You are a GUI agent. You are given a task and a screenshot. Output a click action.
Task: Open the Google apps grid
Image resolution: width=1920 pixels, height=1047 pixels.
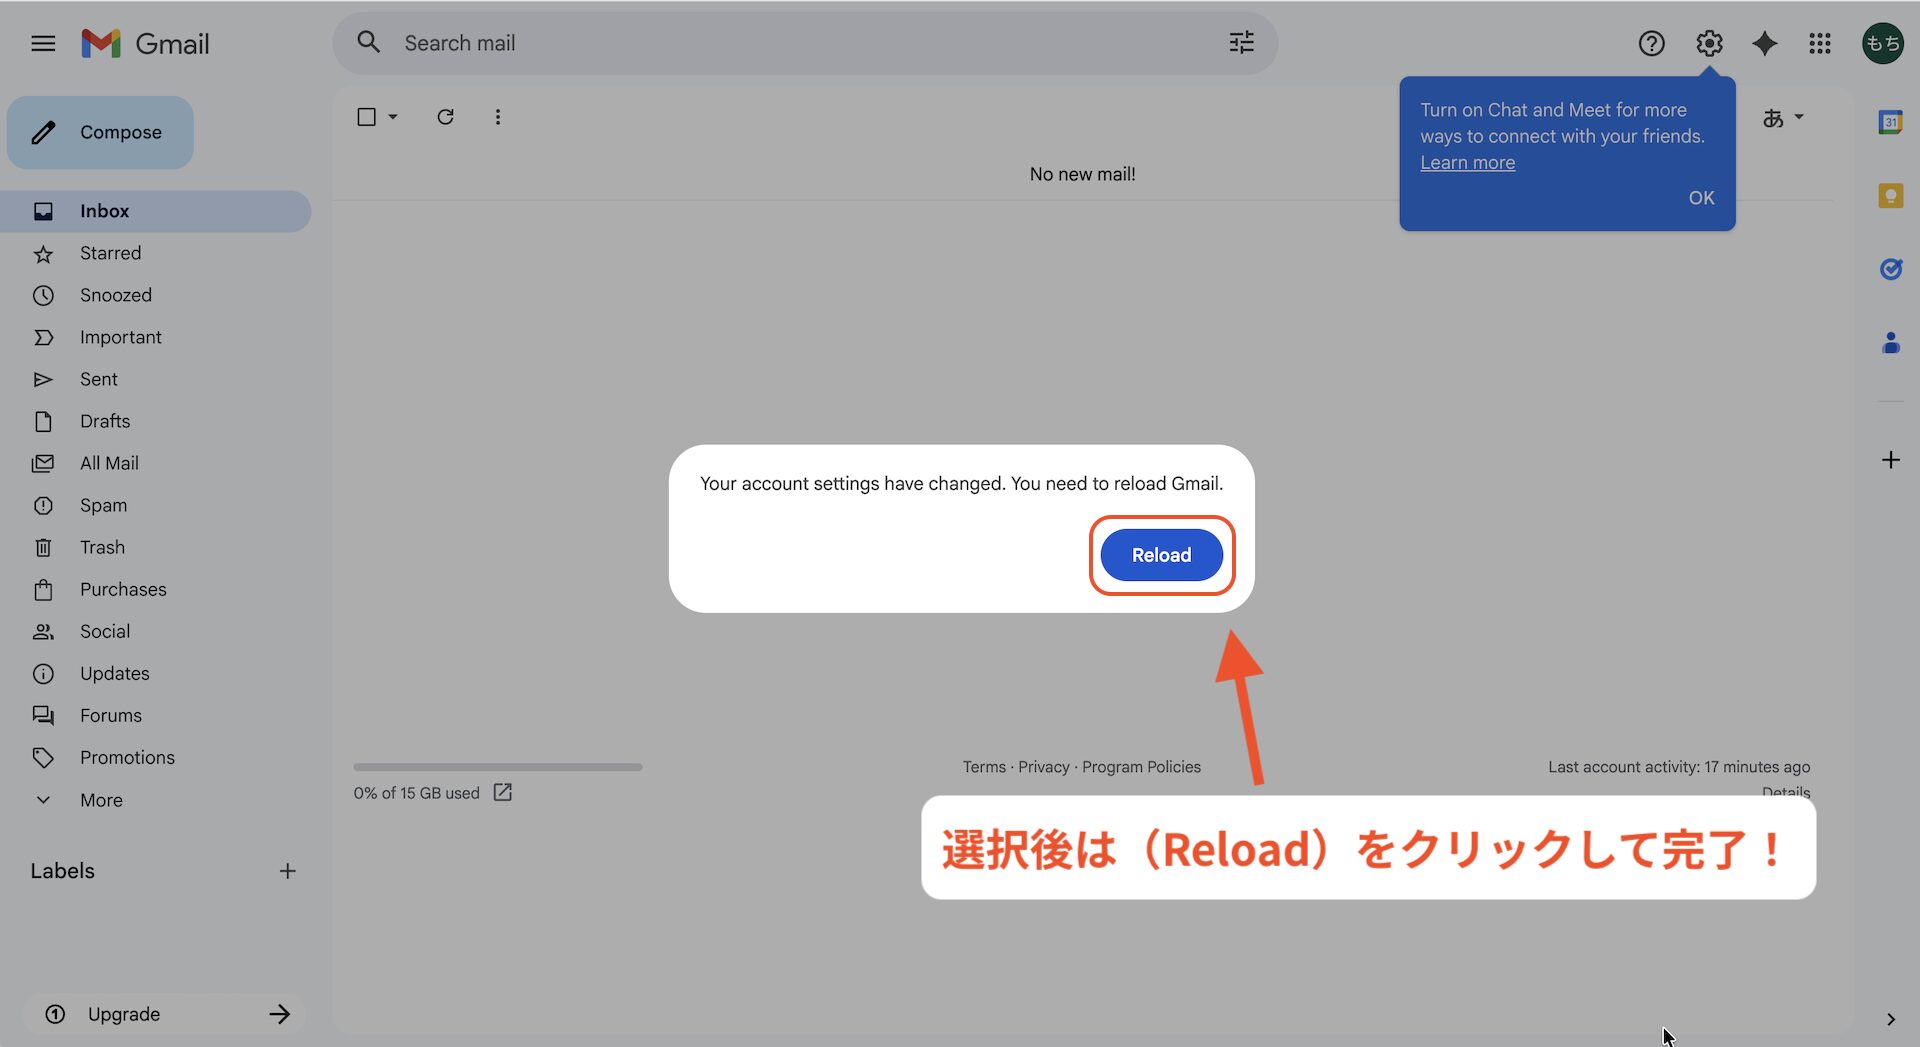[1819, 43]
